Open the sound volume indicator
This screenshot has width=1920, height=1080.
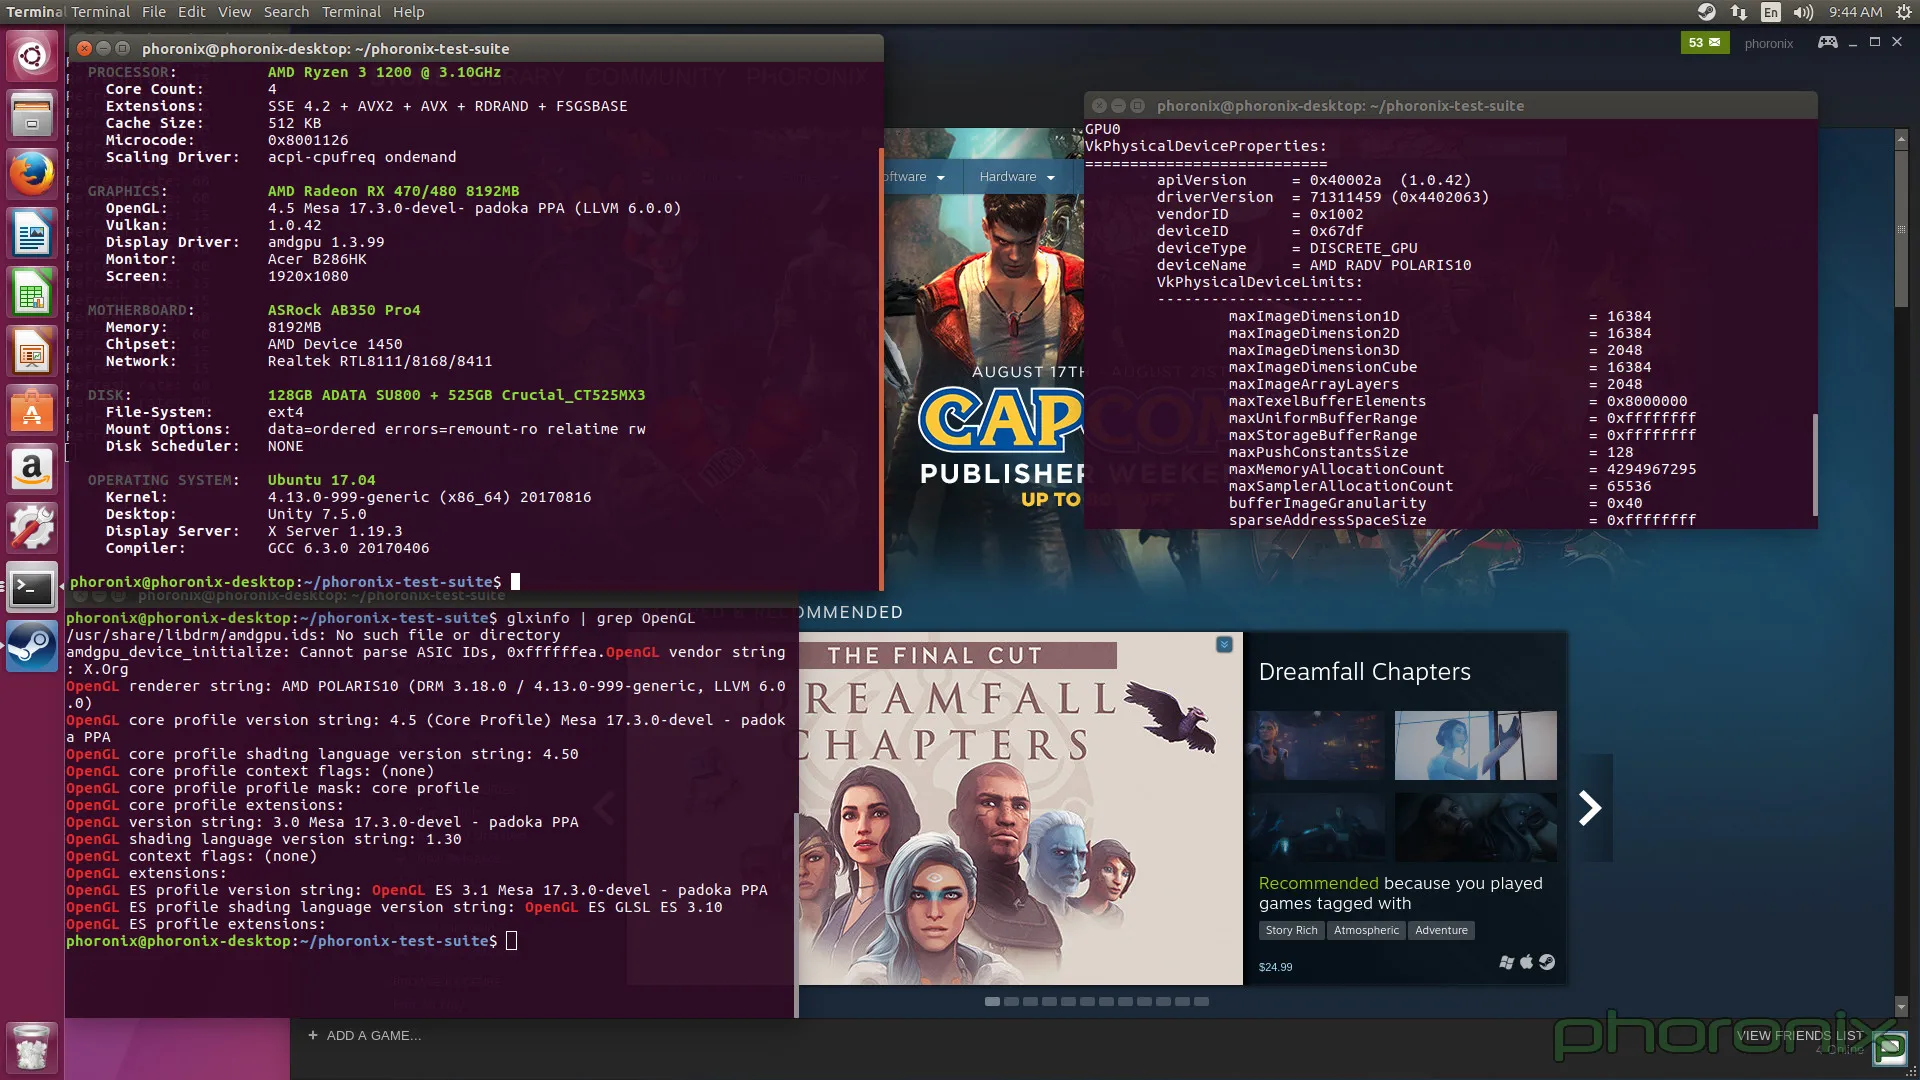click(1803, 12)
